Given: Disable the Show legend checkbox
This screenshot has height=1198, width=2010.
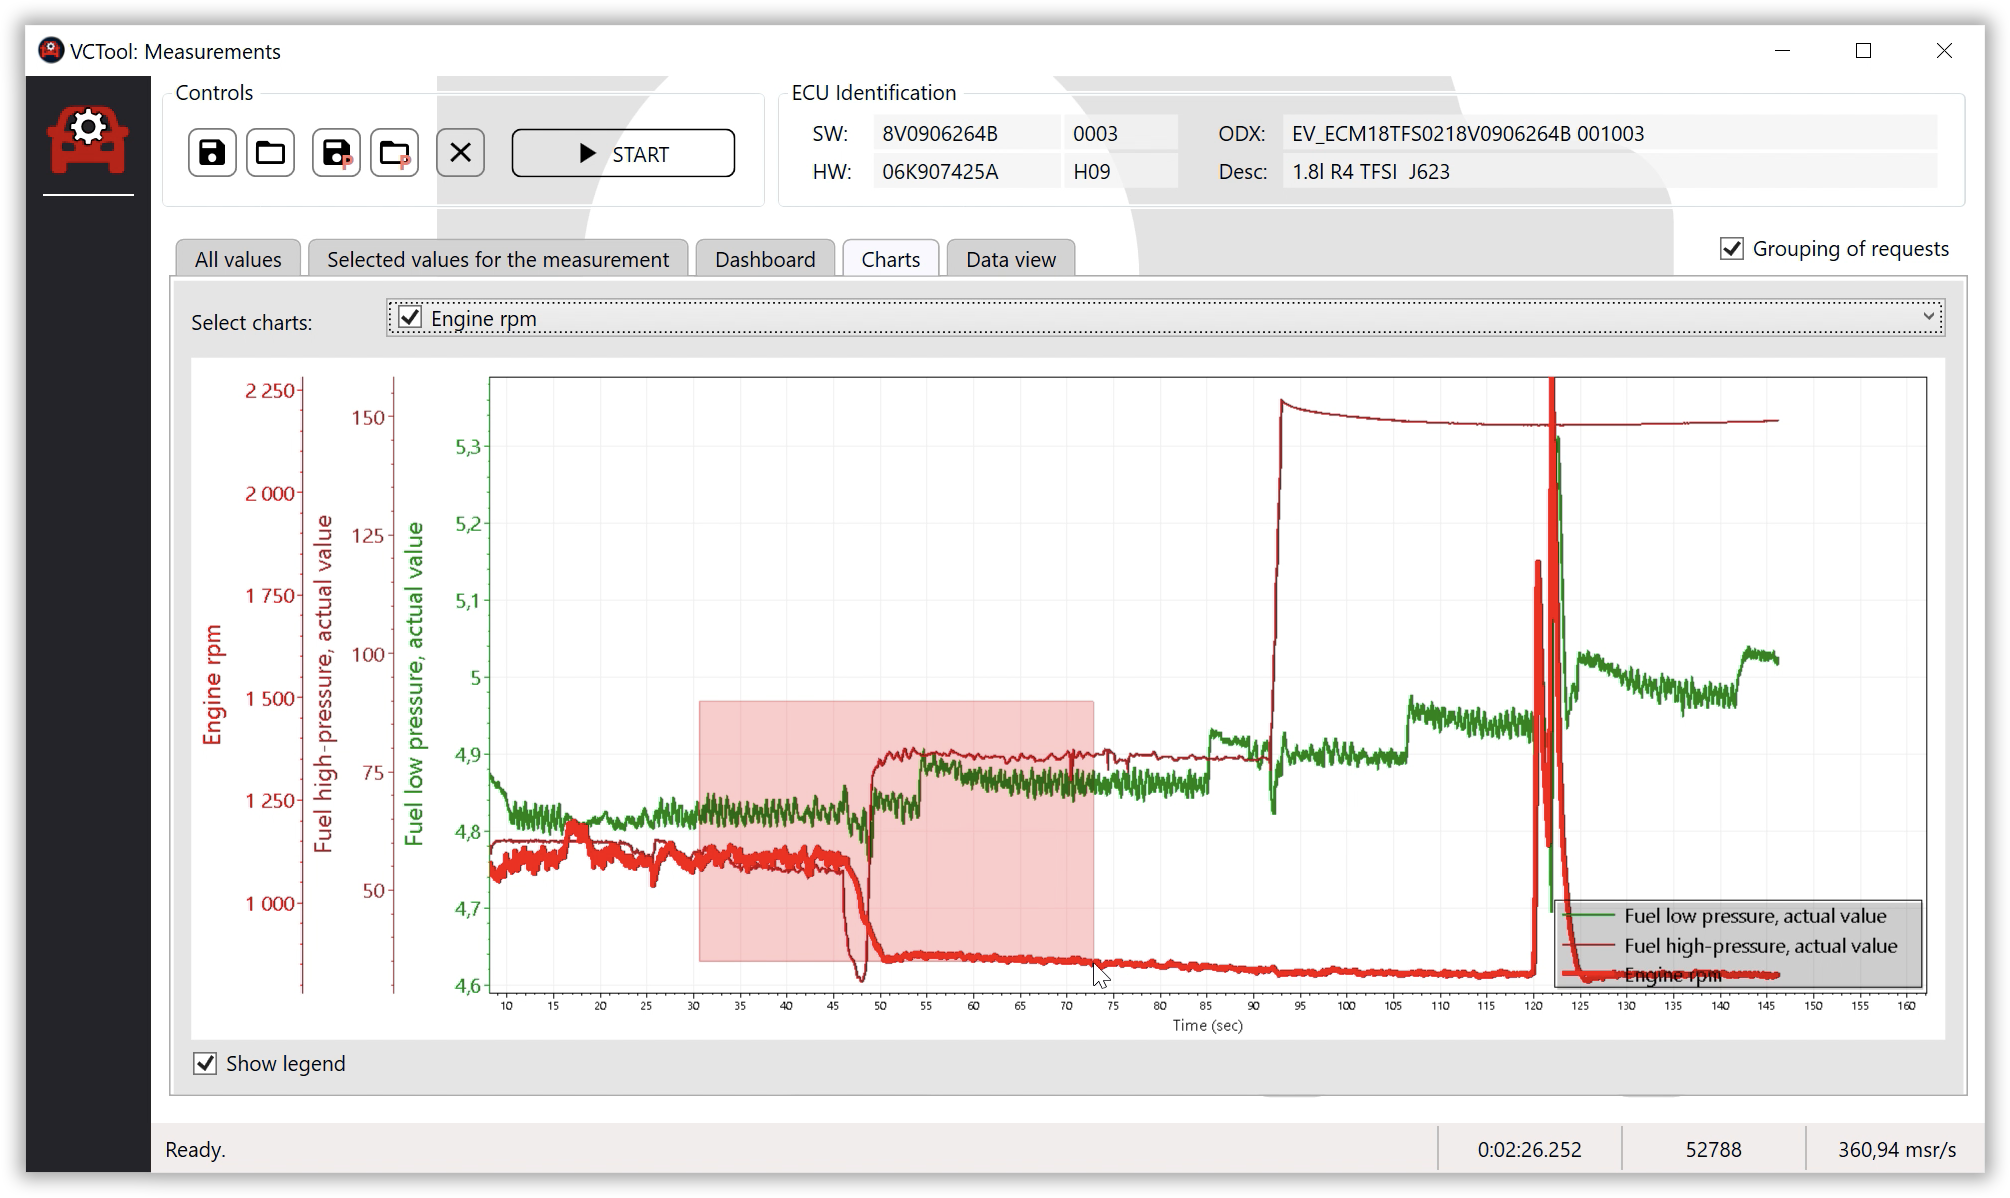Looking at the screenshot, I should [x=205, y=1064].
